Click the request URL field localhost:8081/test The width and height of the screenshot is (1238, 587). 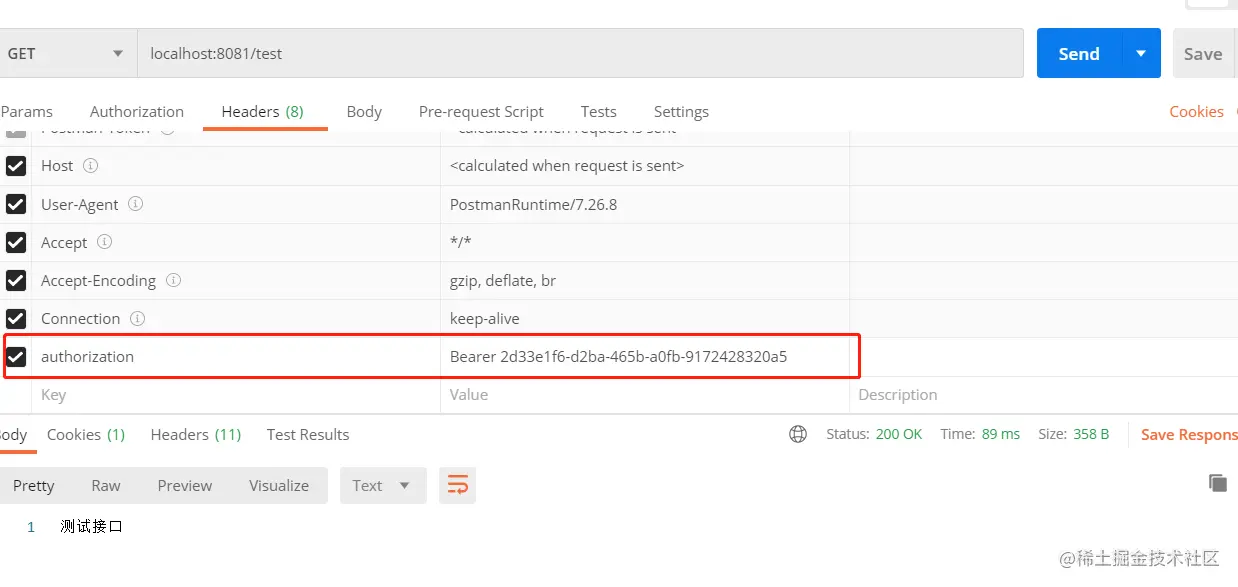coord(580,54)
